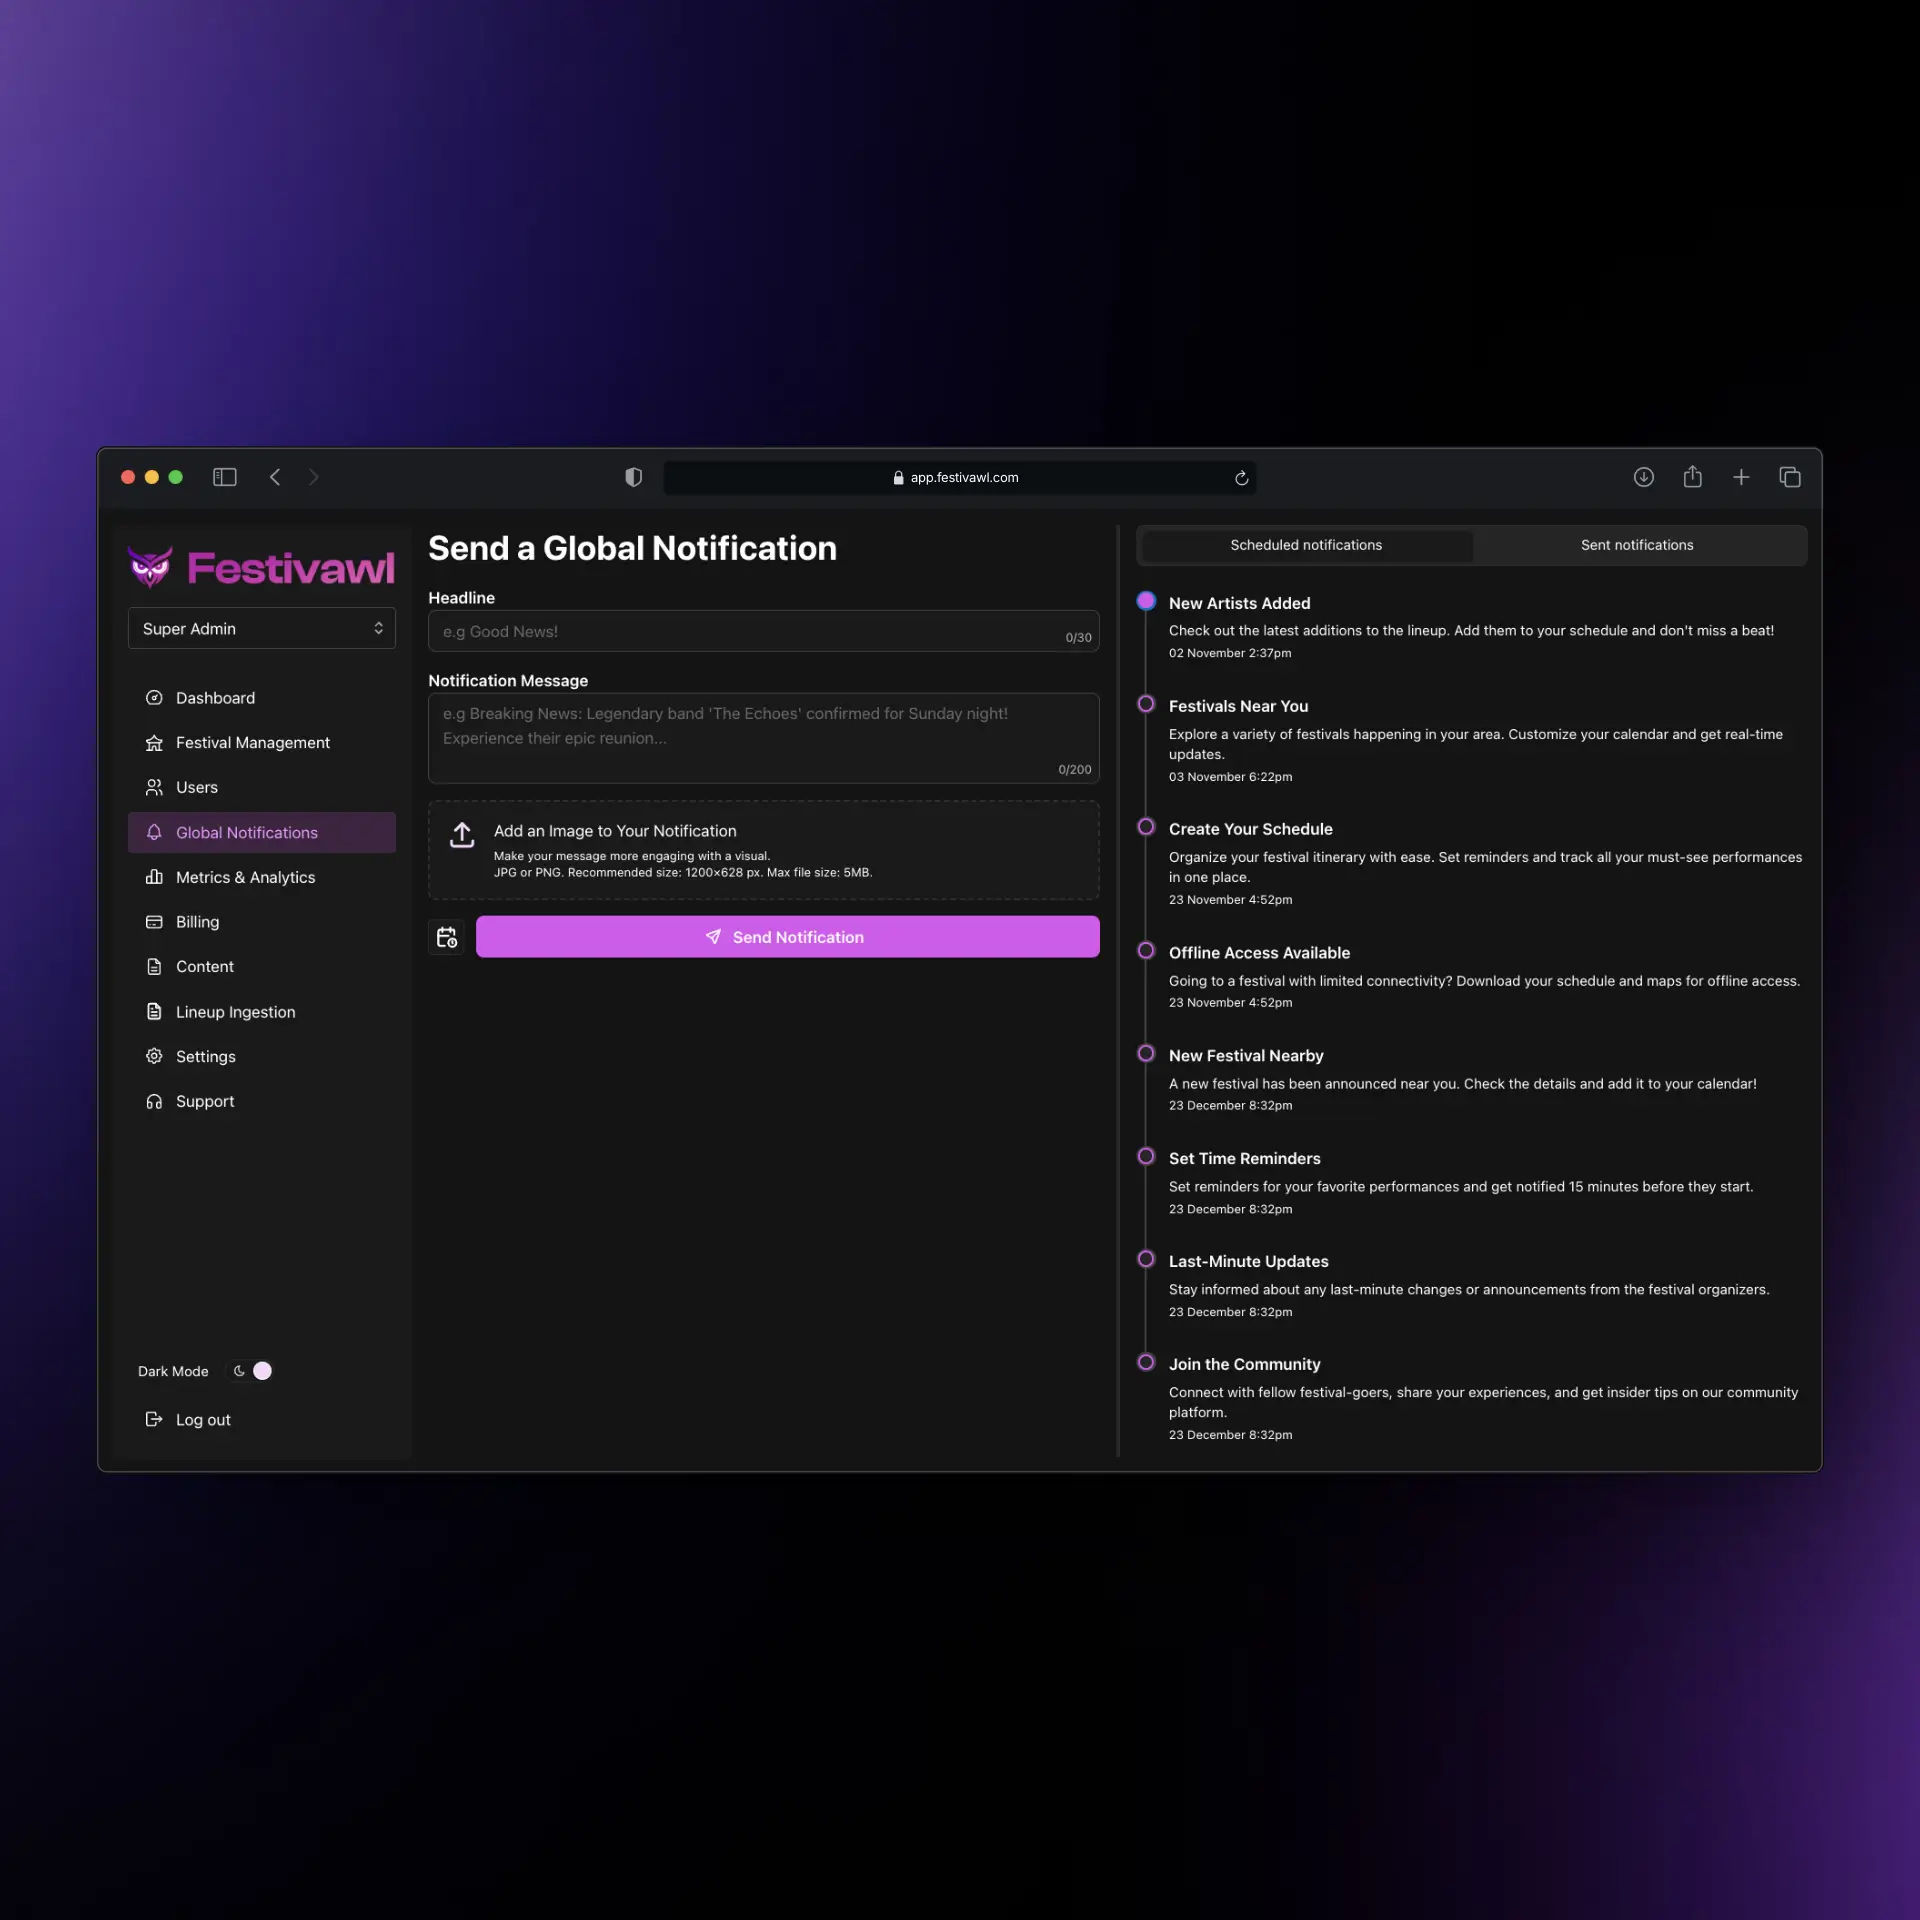1920x1920 pixels.
Task: Open the New Festival Nearby title
Action: (x=1246, y=1056)
